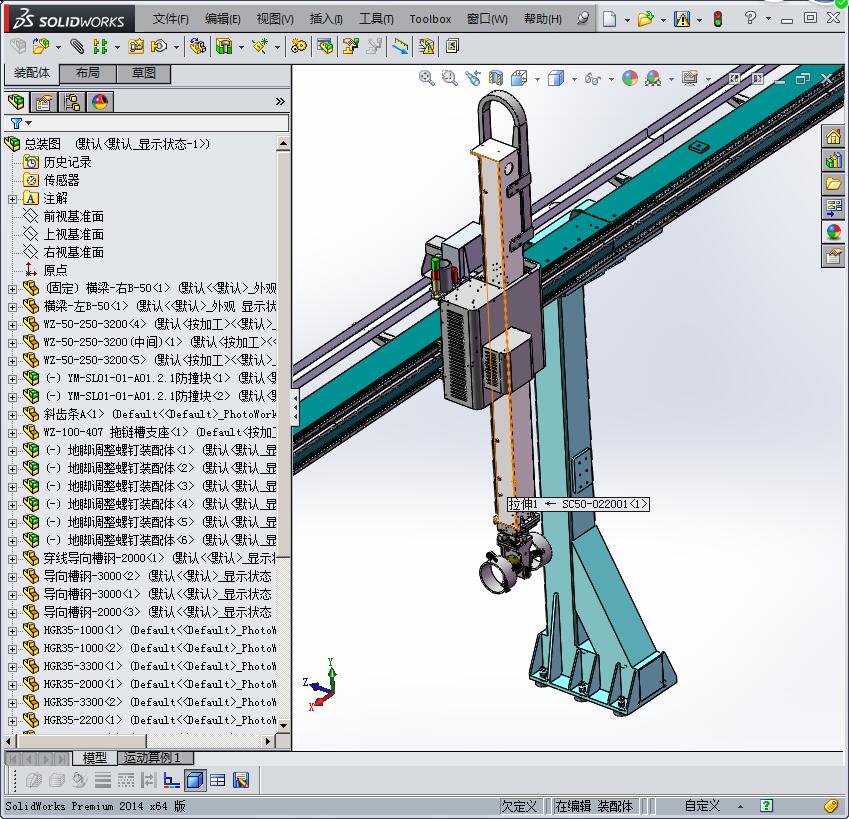849x819 pixels.
Task: Click the search icon in menu bar
Action: click(583, 19)
